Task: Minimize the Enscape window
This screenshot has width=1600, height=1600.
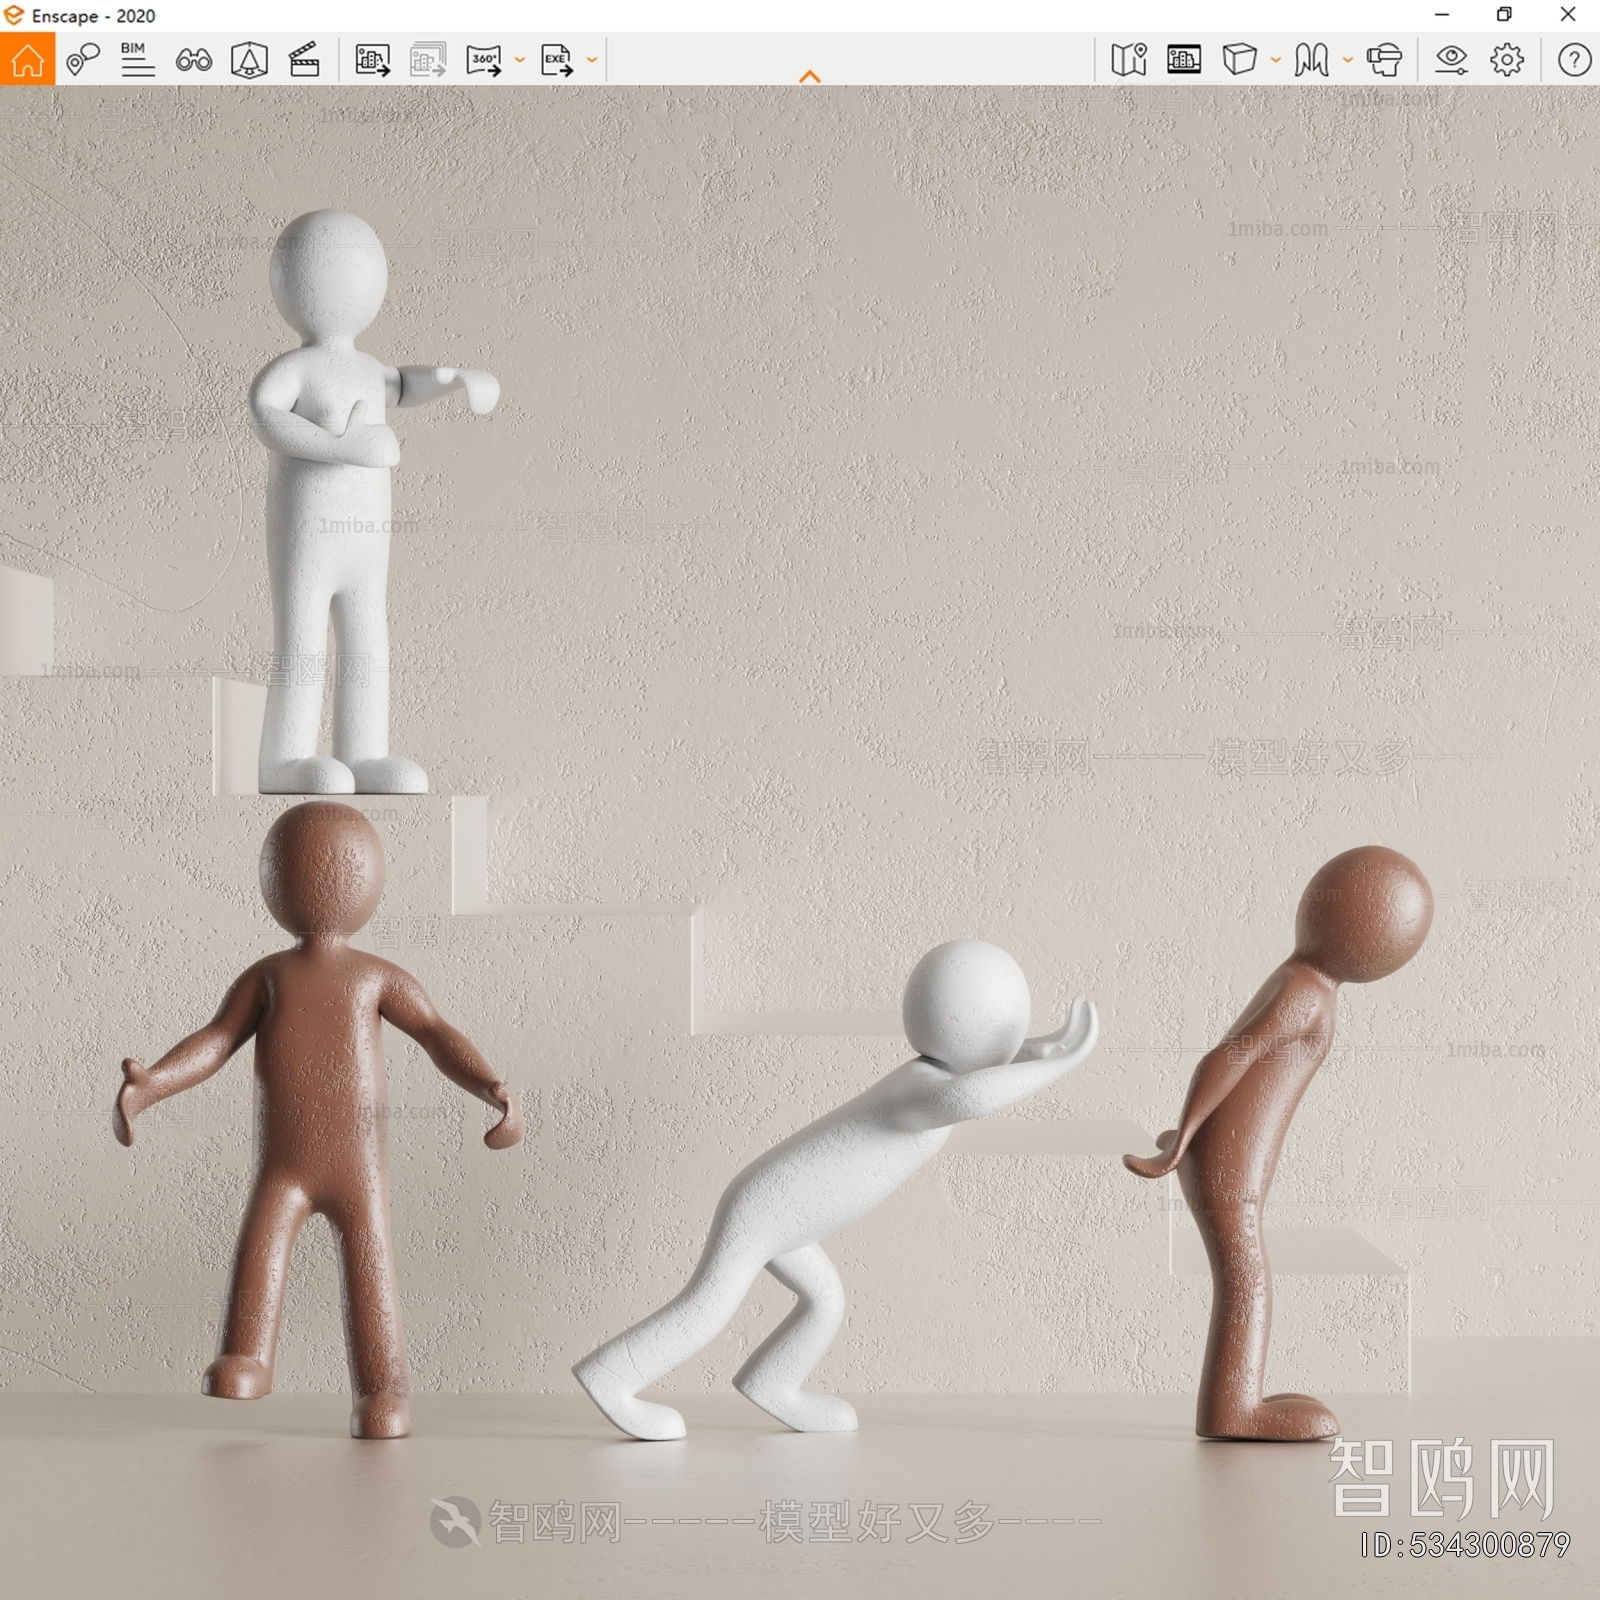Action: pyautogui.click(x=1442, y=15)
